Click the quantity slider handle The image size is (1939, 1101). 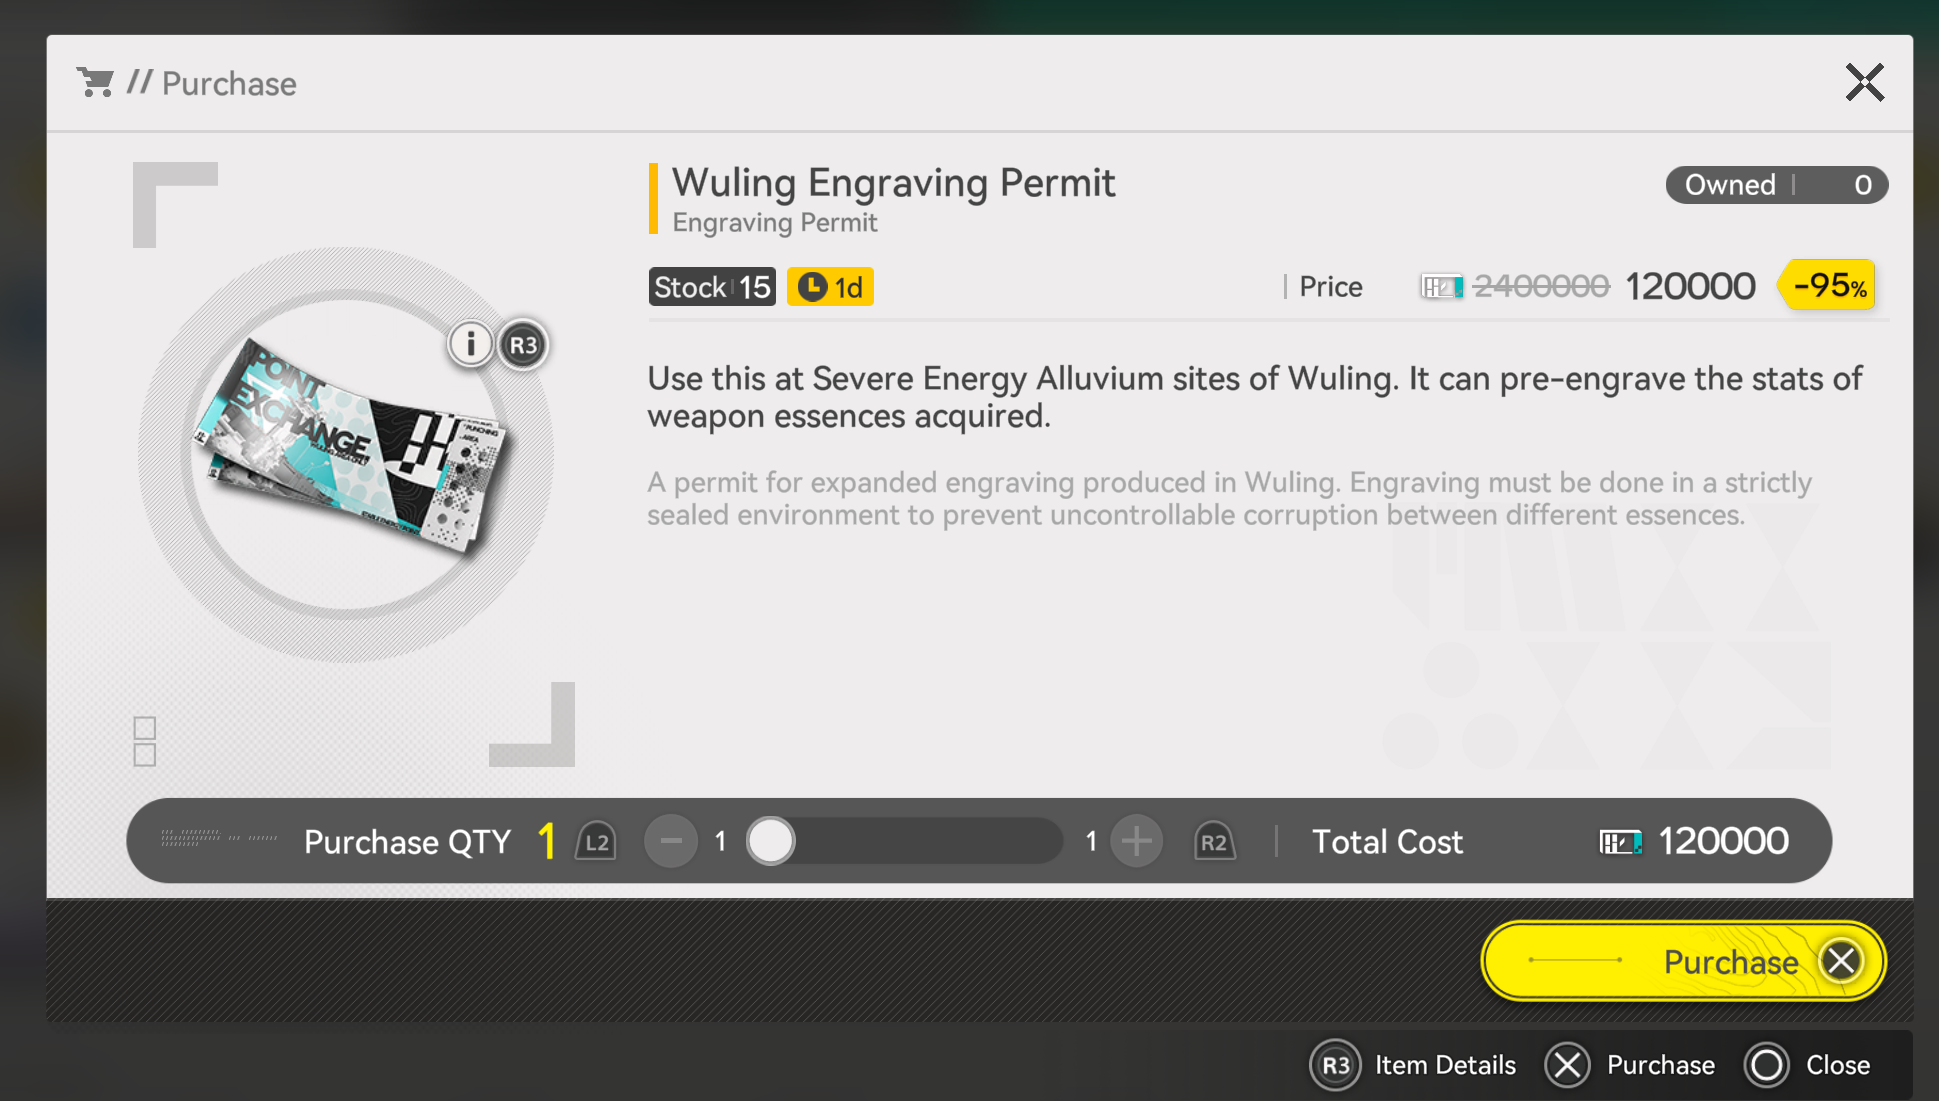pyautogui.click(x=771, y=841)
